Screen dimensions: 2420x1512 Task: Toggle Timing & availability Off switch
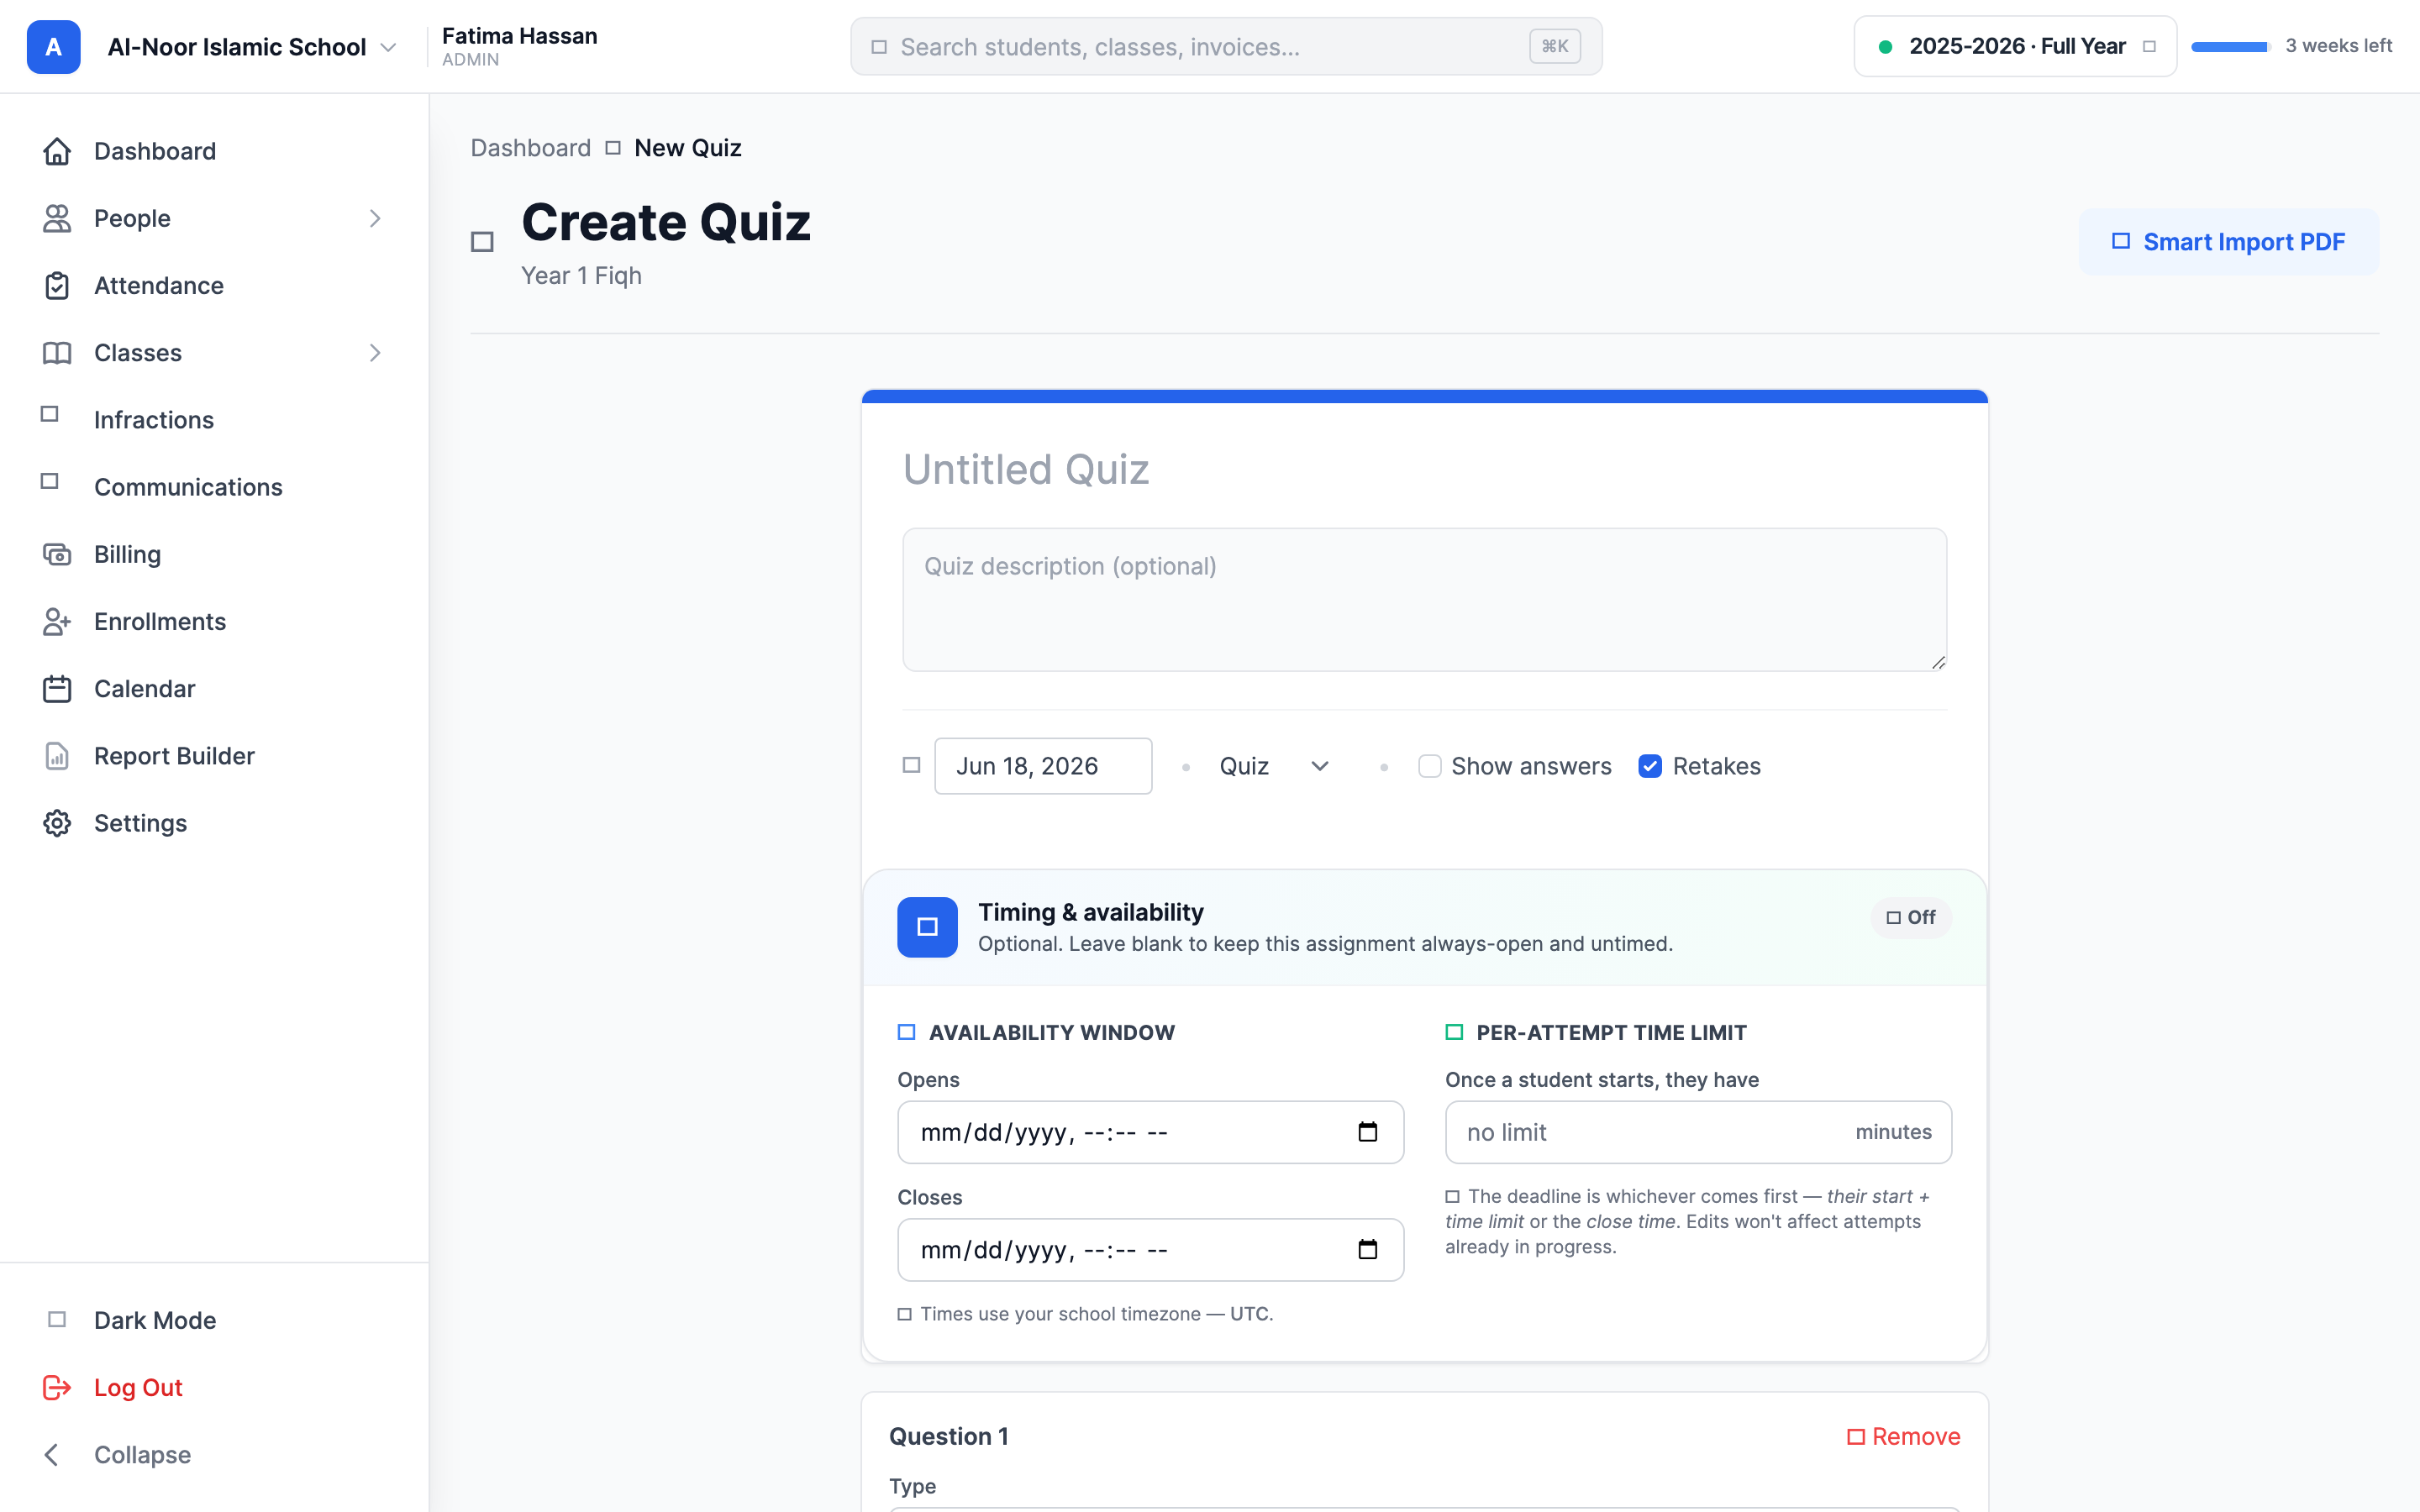click(1910, 917)
